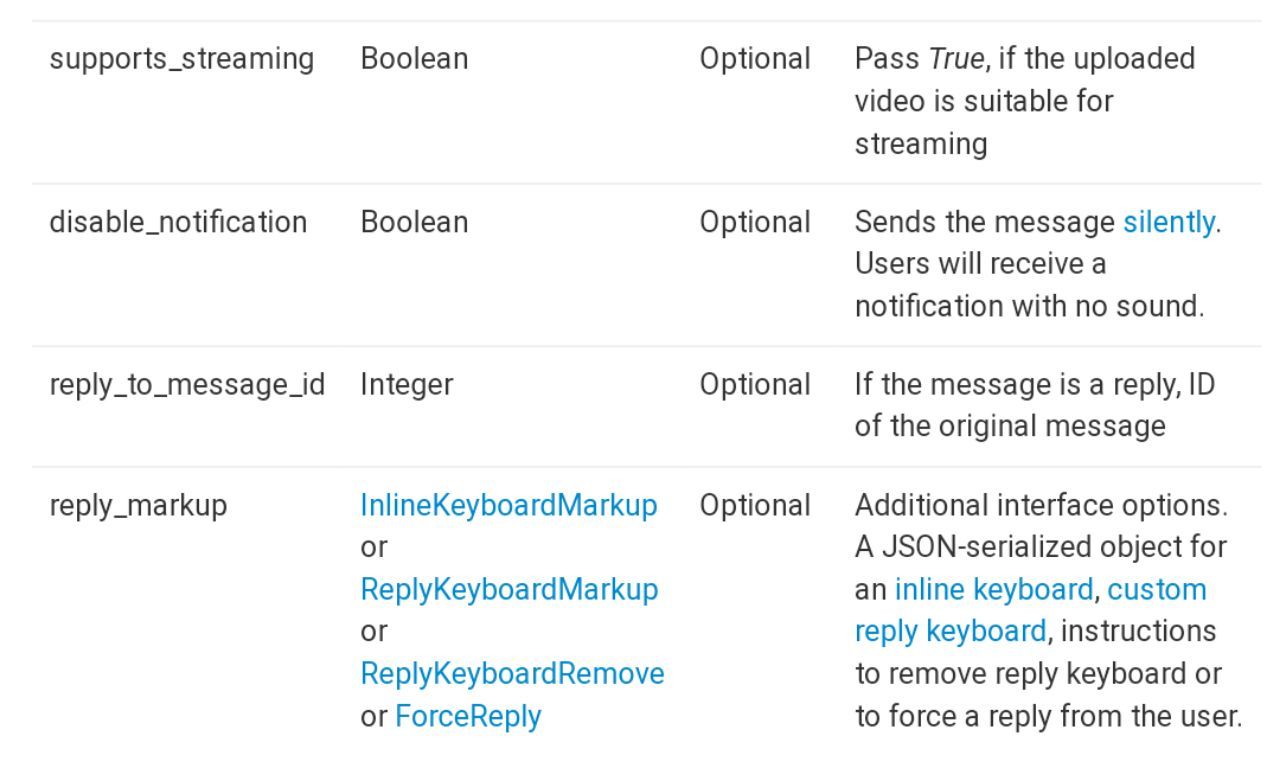The height and width of the screenshot is (758, 1280).
Task: Open the 'silently' link
Action: (1169, 222)
